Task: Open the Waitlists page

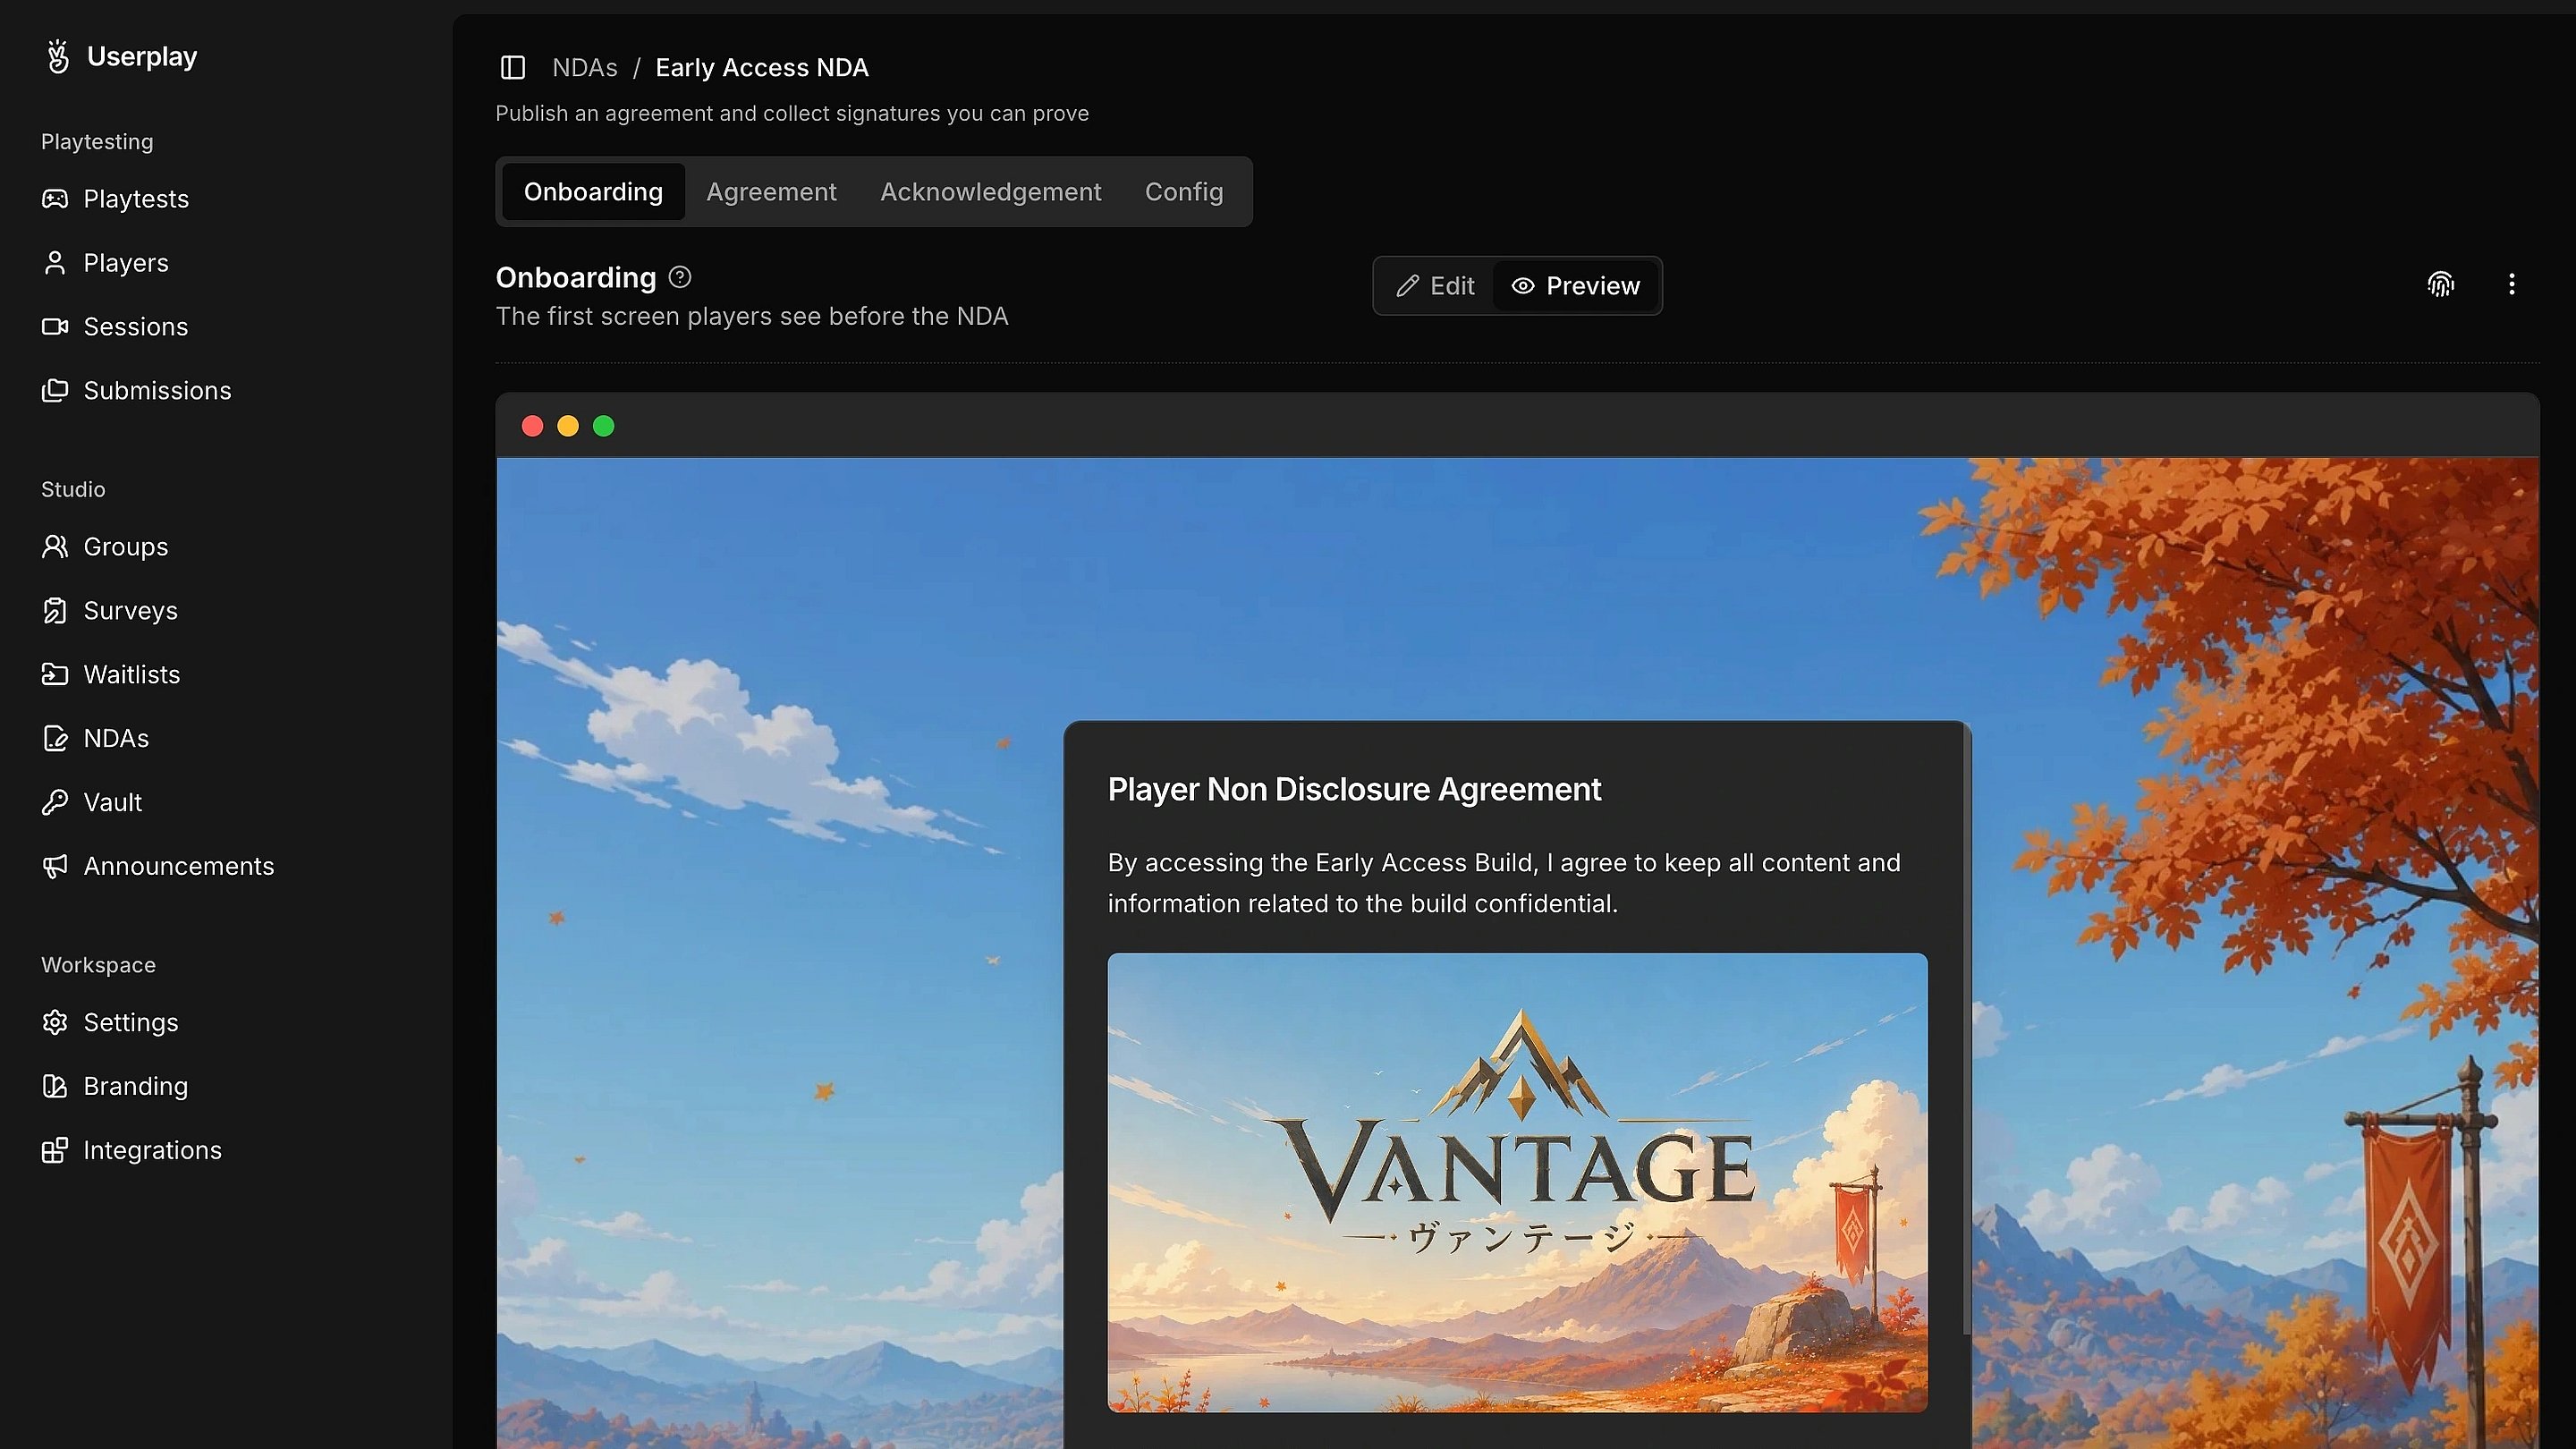Action: [132, 674]
